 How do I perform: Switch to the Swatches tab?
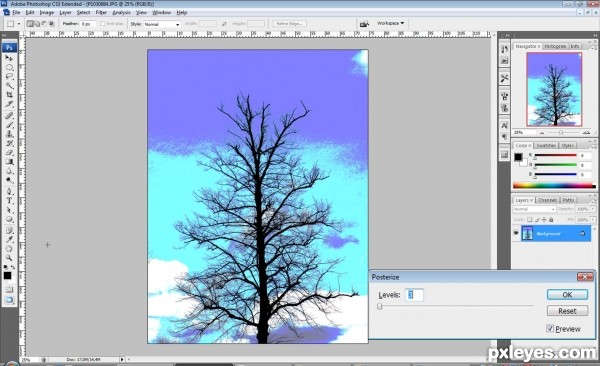coord(546,145)
